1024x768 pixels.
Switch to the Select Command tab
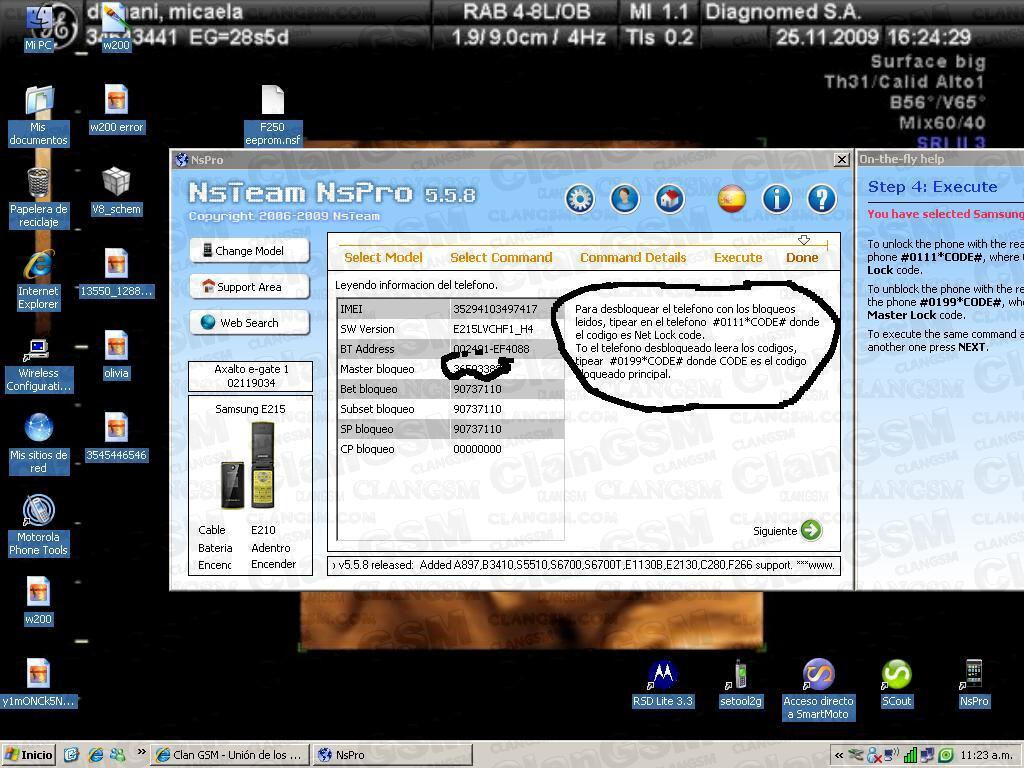(501, 257)
